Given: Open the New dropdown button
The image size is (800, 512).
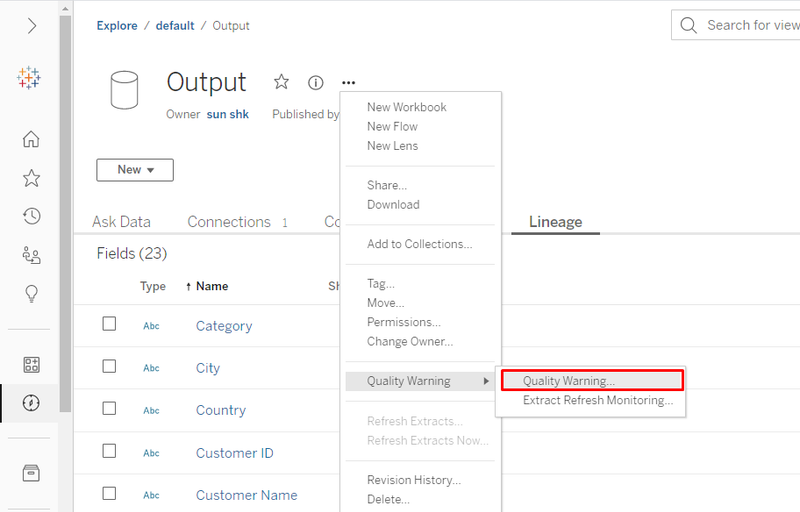Looking at the screenshot, I should point(135,170).
